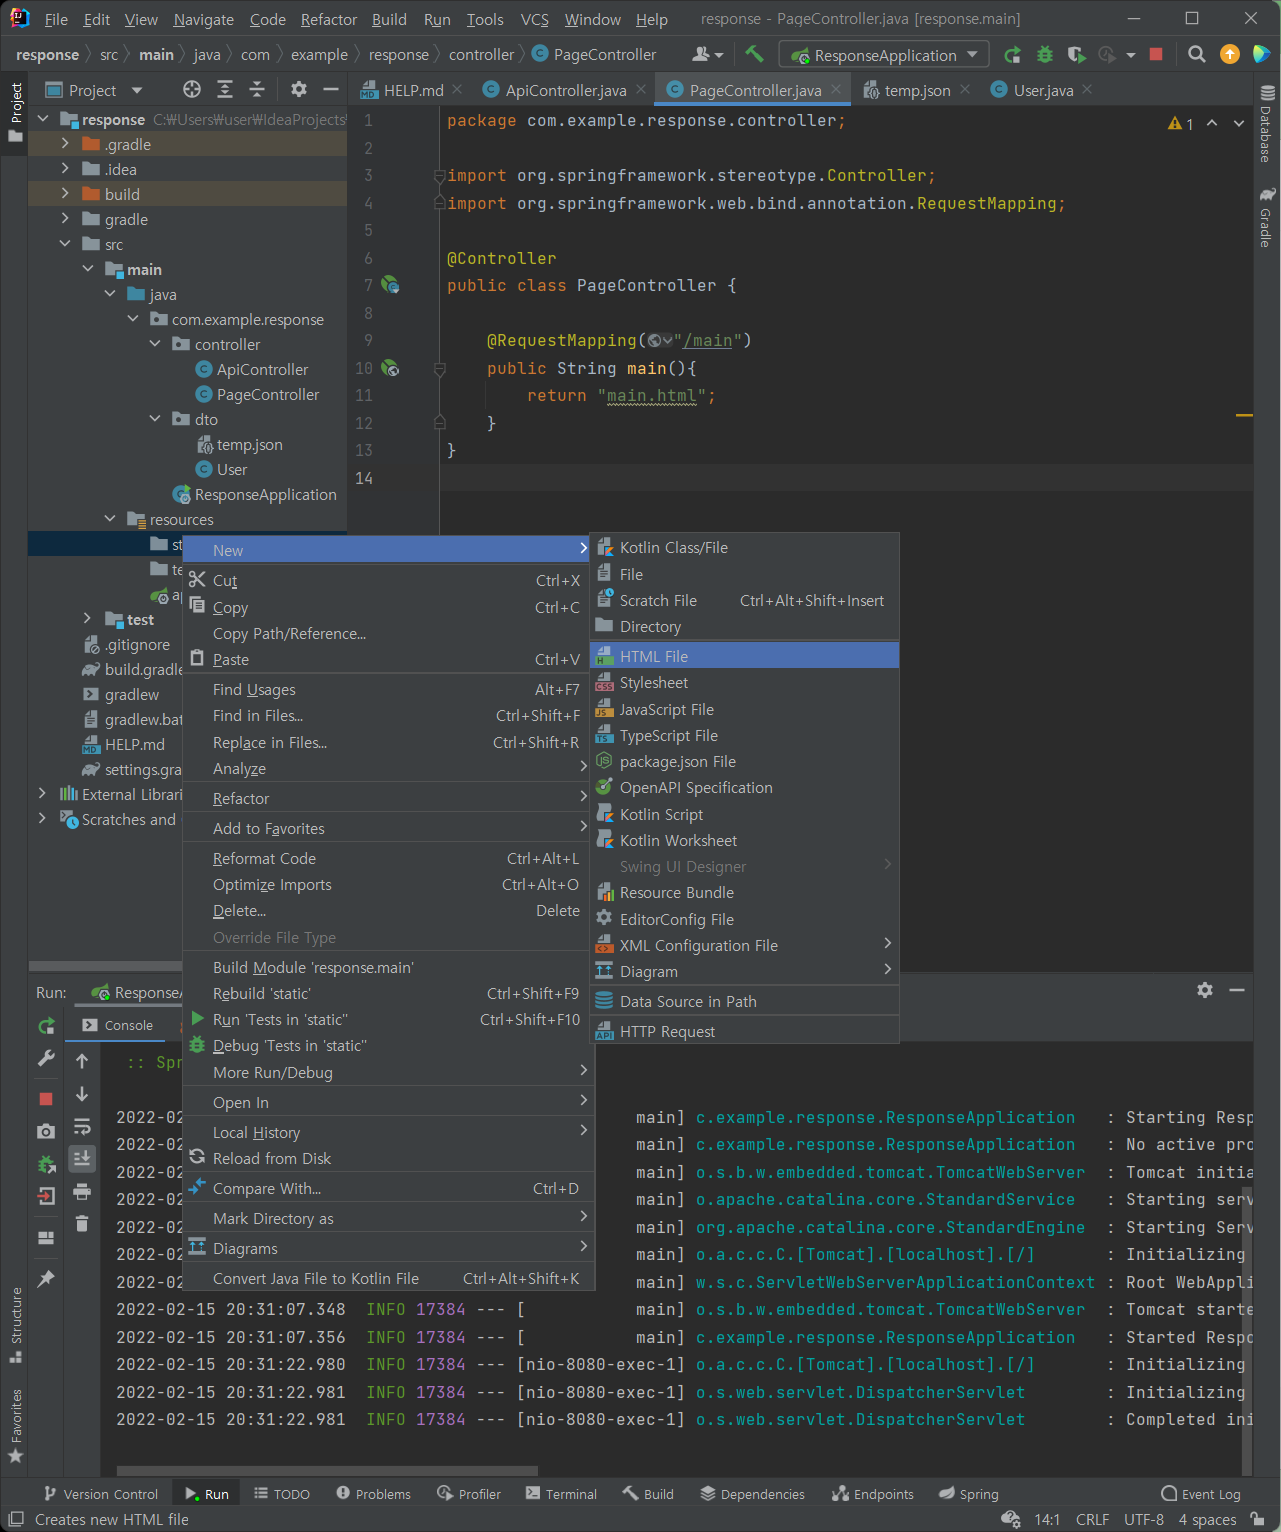Viewport: 1281px width, 1532px height.
Task: Collapse the dto package
Action: 155,419
